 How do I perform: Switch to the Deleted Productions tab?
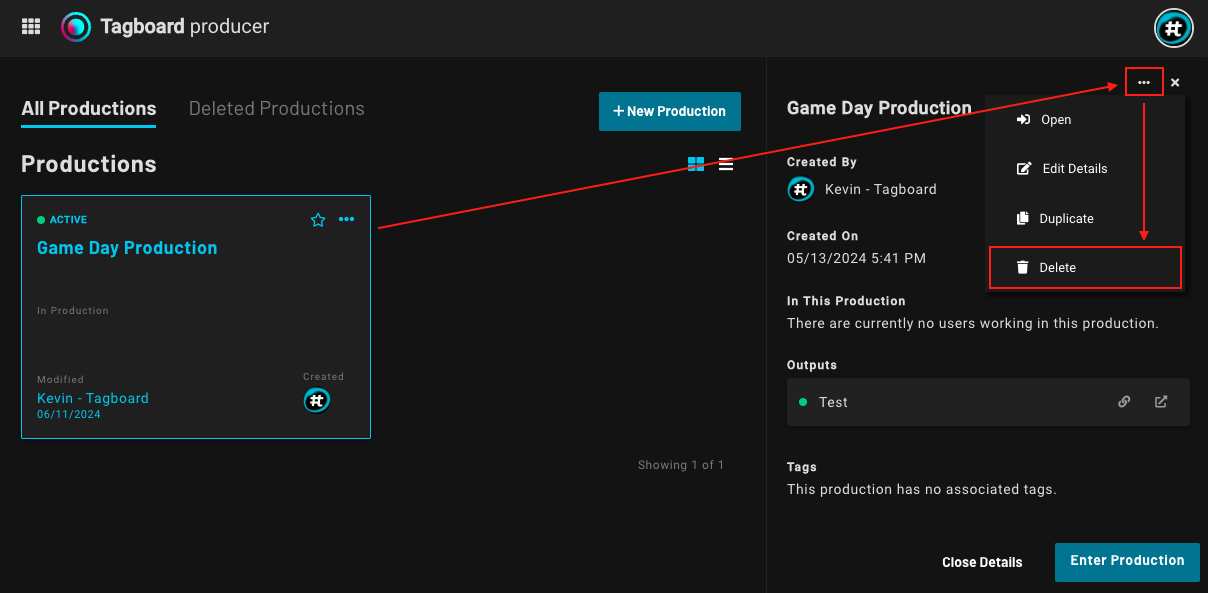click(276, 108)
